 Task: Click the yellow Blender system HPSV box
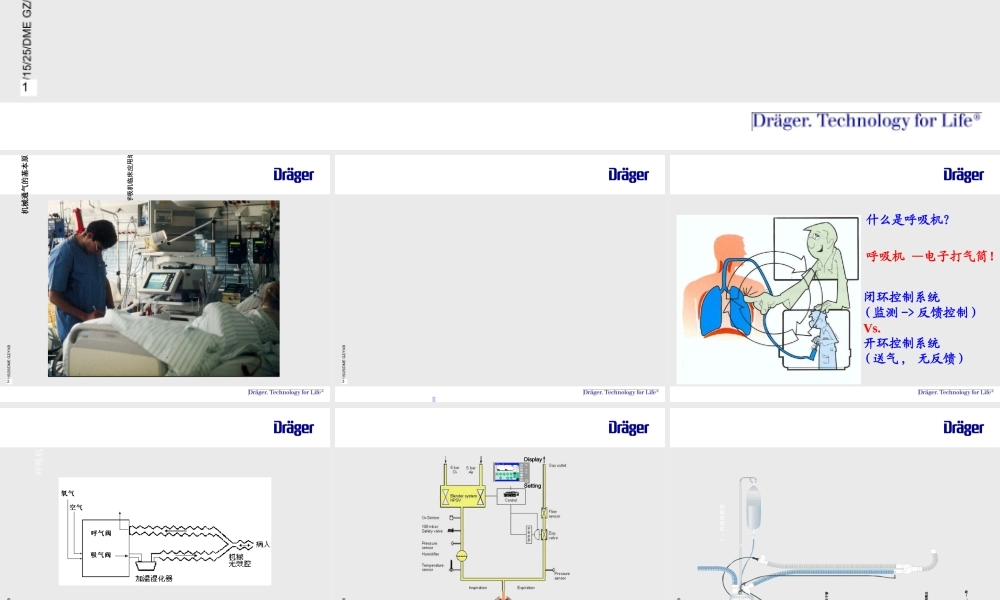point(463,496)
